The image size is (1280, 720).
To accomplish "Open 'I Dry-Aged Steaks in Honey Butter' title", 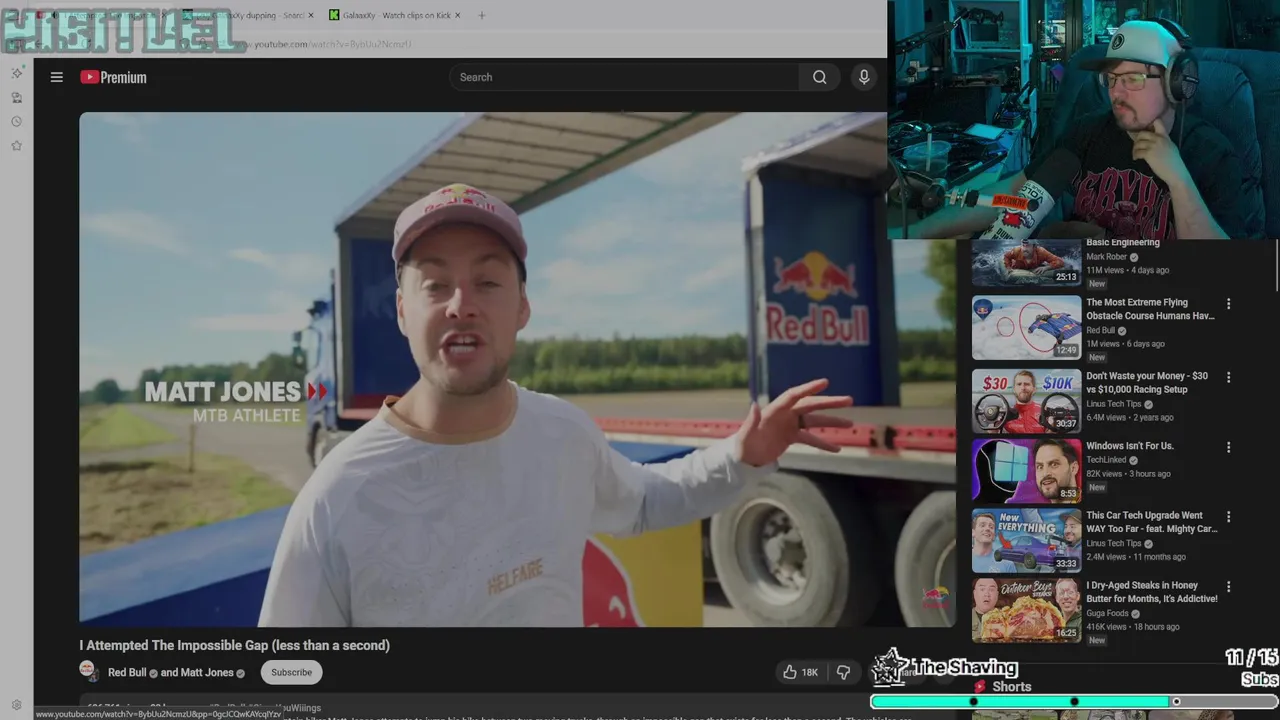I will [x=1152, y=592].
